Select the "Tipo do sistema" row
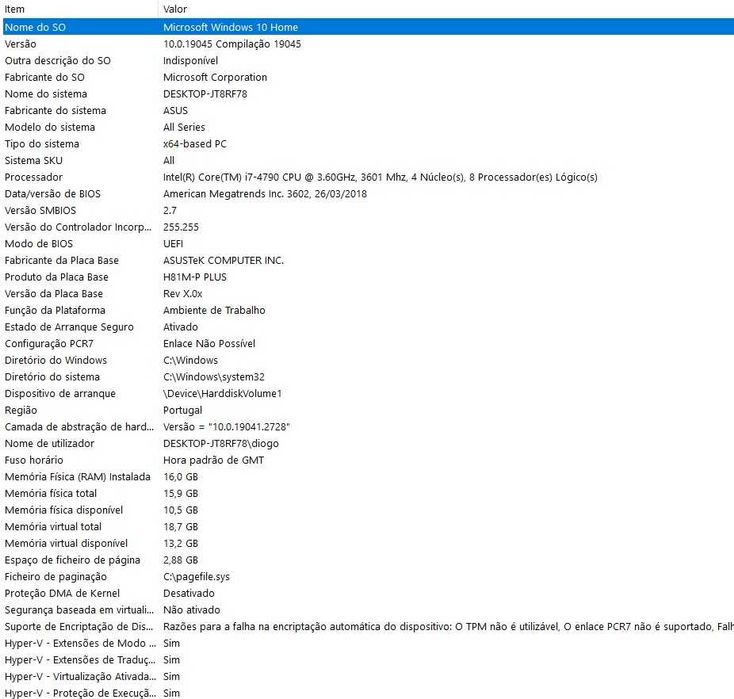 (368, 144)
